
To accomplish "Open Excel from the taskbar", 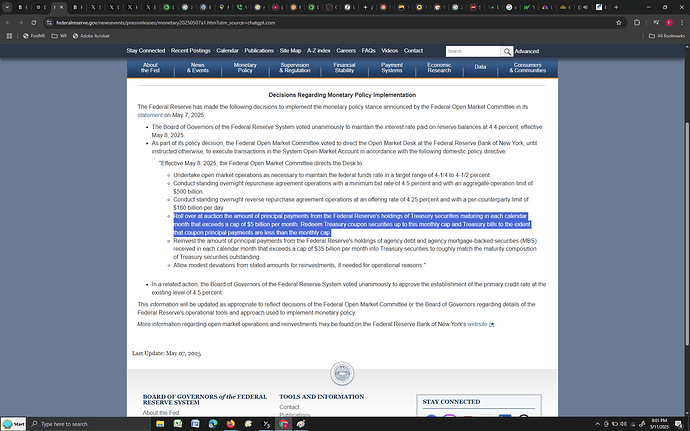I will (178, 424).
